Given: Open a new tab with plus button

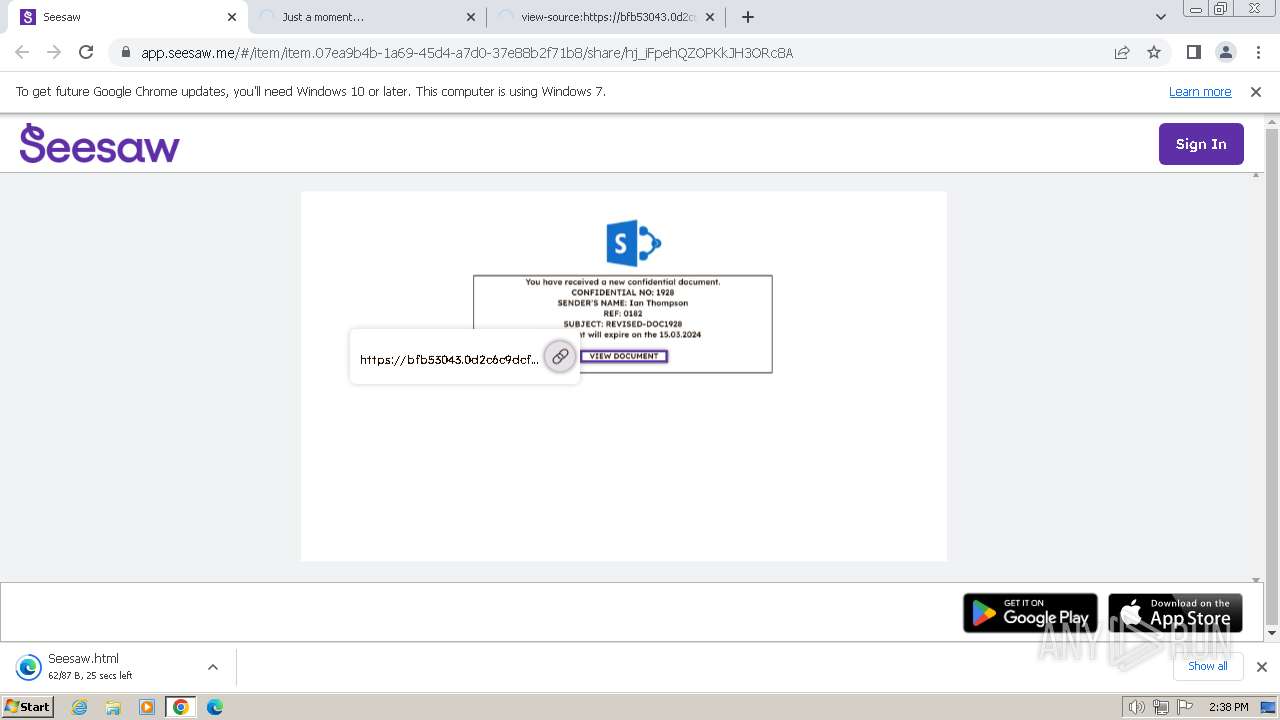Looking at the screenshot, I should click(747, 17).
